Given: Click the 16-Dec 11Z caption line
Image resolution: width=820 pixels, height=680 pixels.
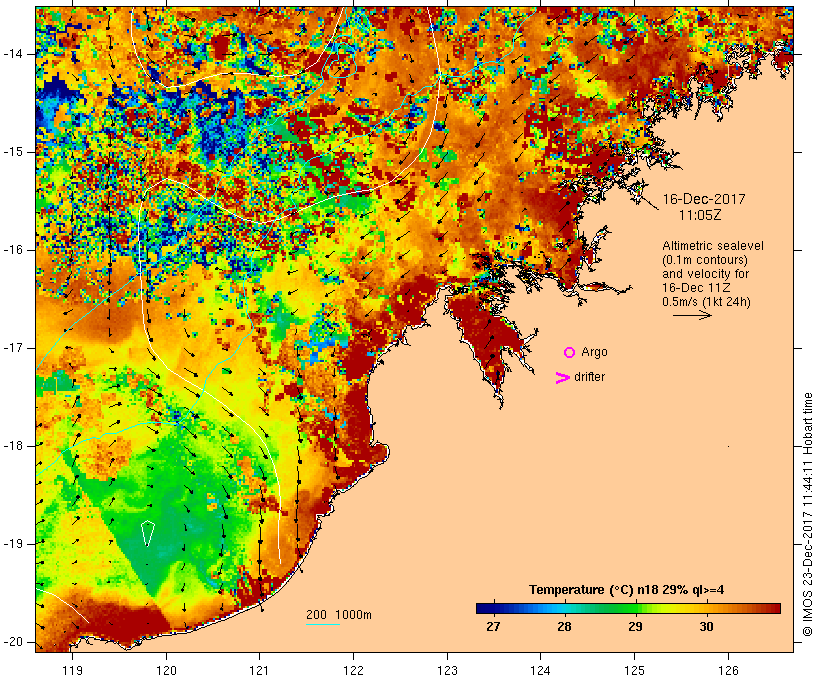Looking at the screenshot, I should [696, 288].
